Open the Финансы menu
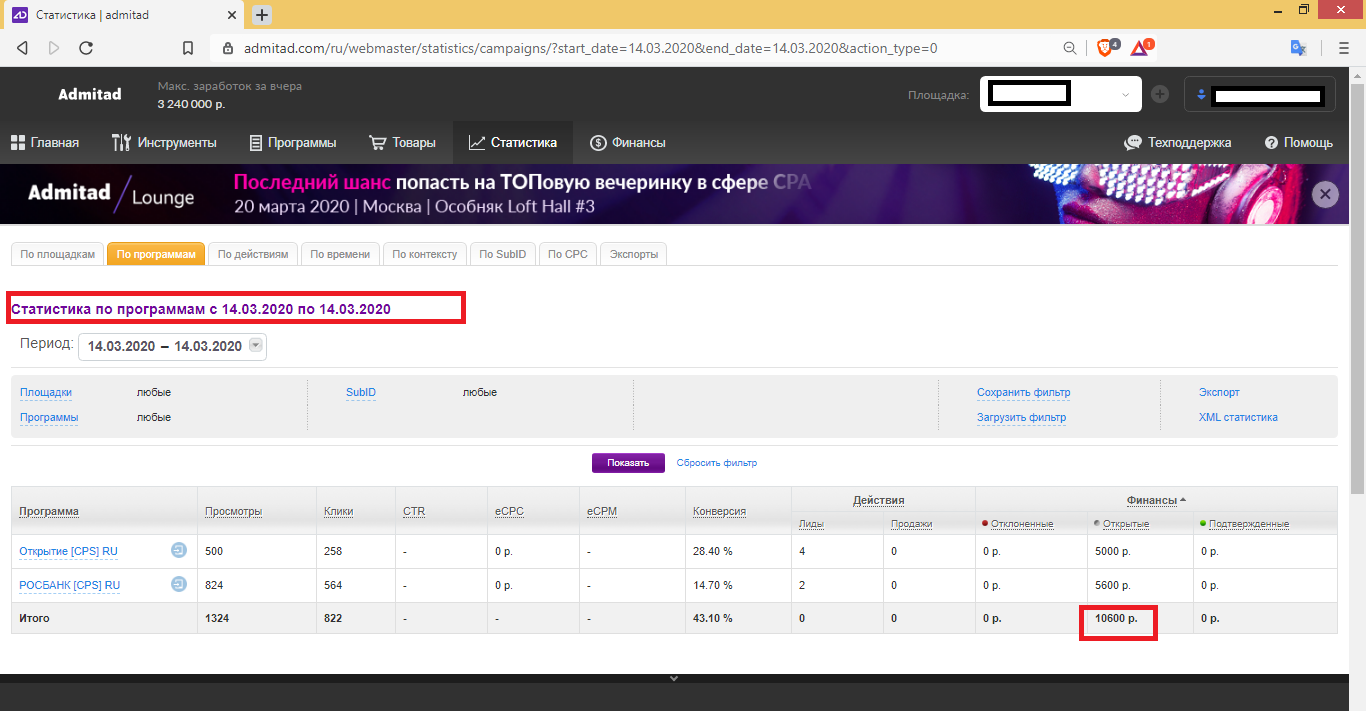 [627, 143]
